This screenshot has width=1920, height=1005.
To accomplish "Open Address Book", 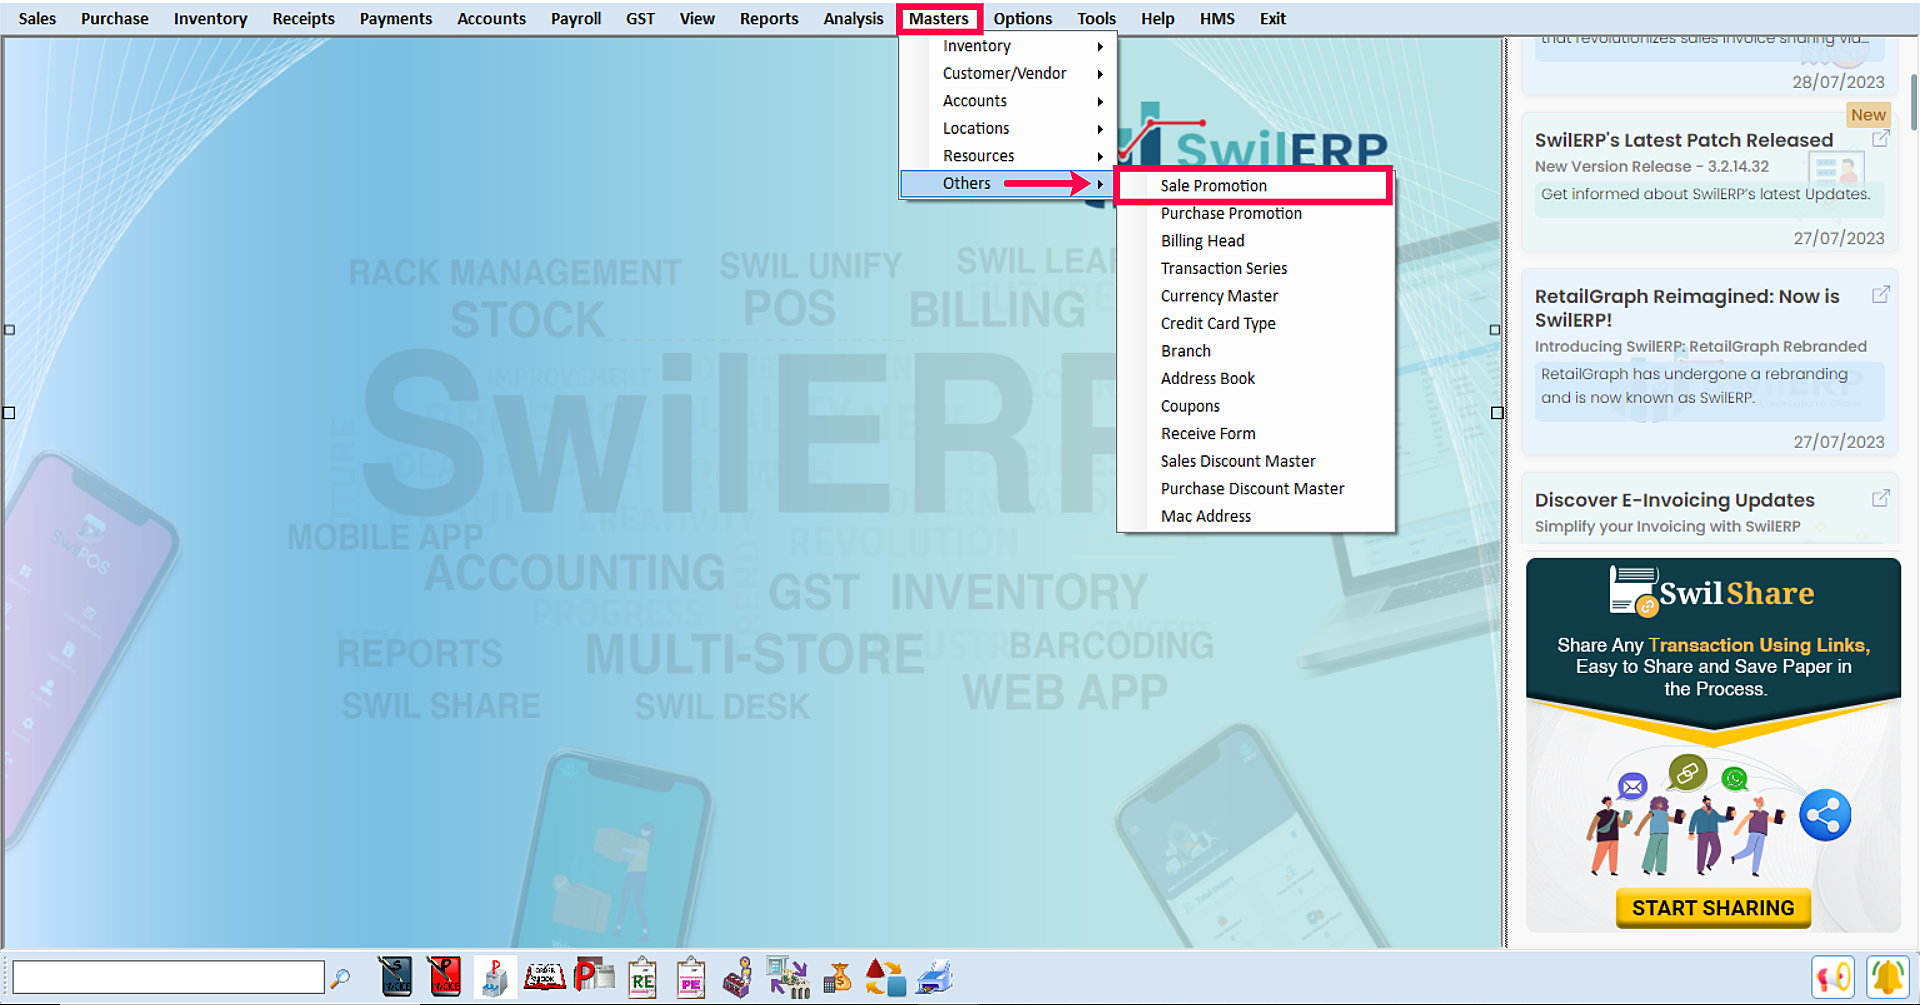I will (x=1256, y=378).
